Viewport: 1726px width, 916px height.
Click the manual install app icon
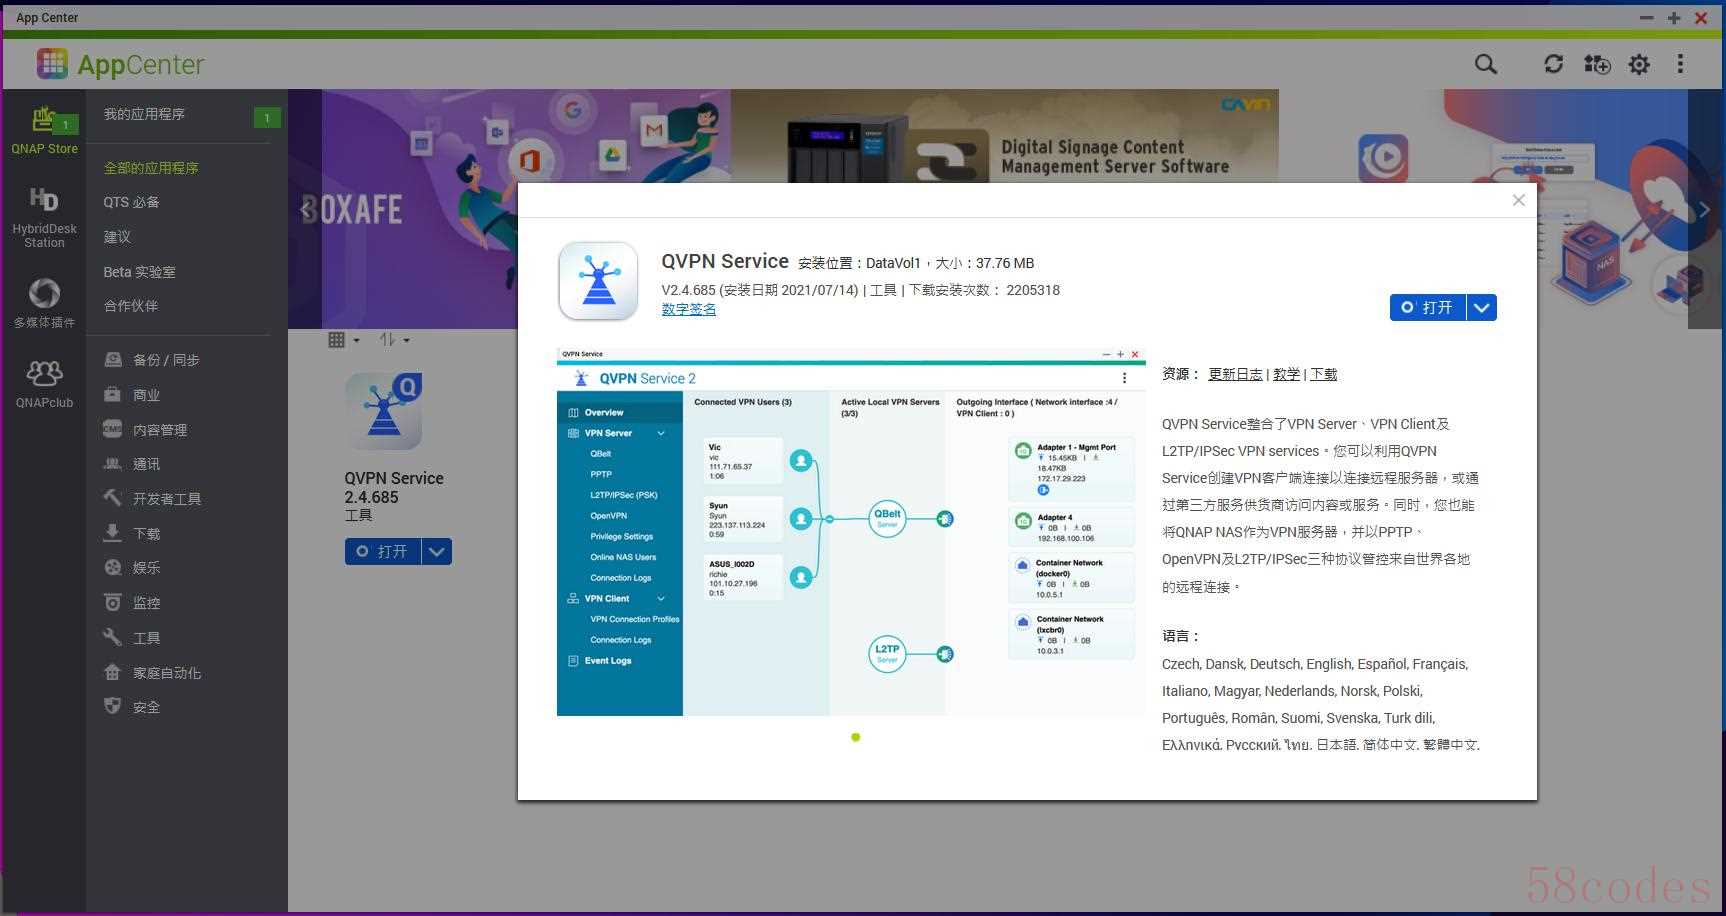1597,64
